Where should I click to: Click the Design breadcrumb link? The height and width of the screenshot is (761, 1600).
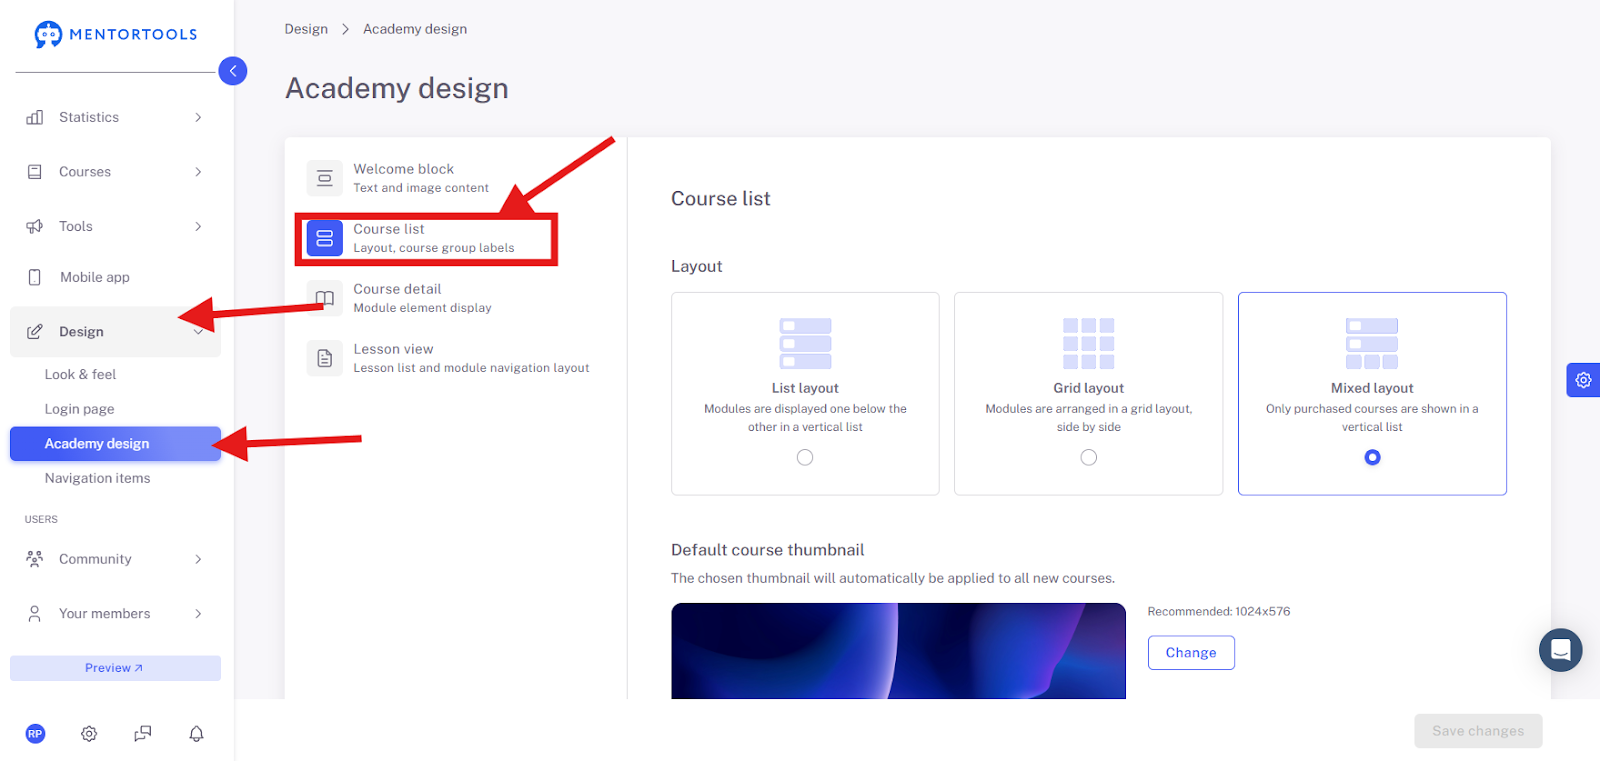pos(306,29)
